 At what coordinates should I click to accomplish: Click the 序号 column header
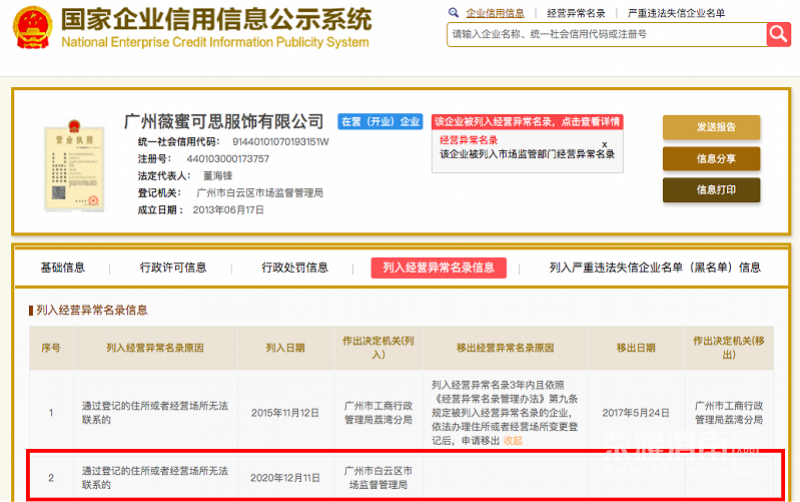click(51, 348)
